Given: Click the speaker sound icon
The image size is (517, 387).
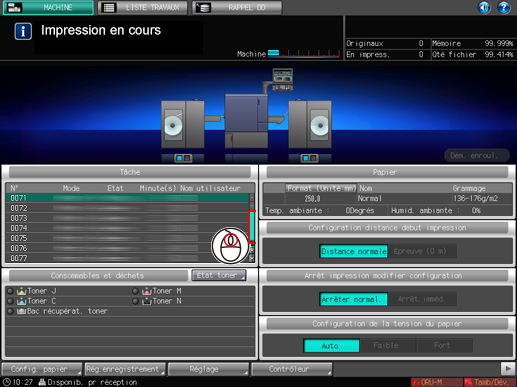Looking at the screenshot, I should tap(484, 7).
